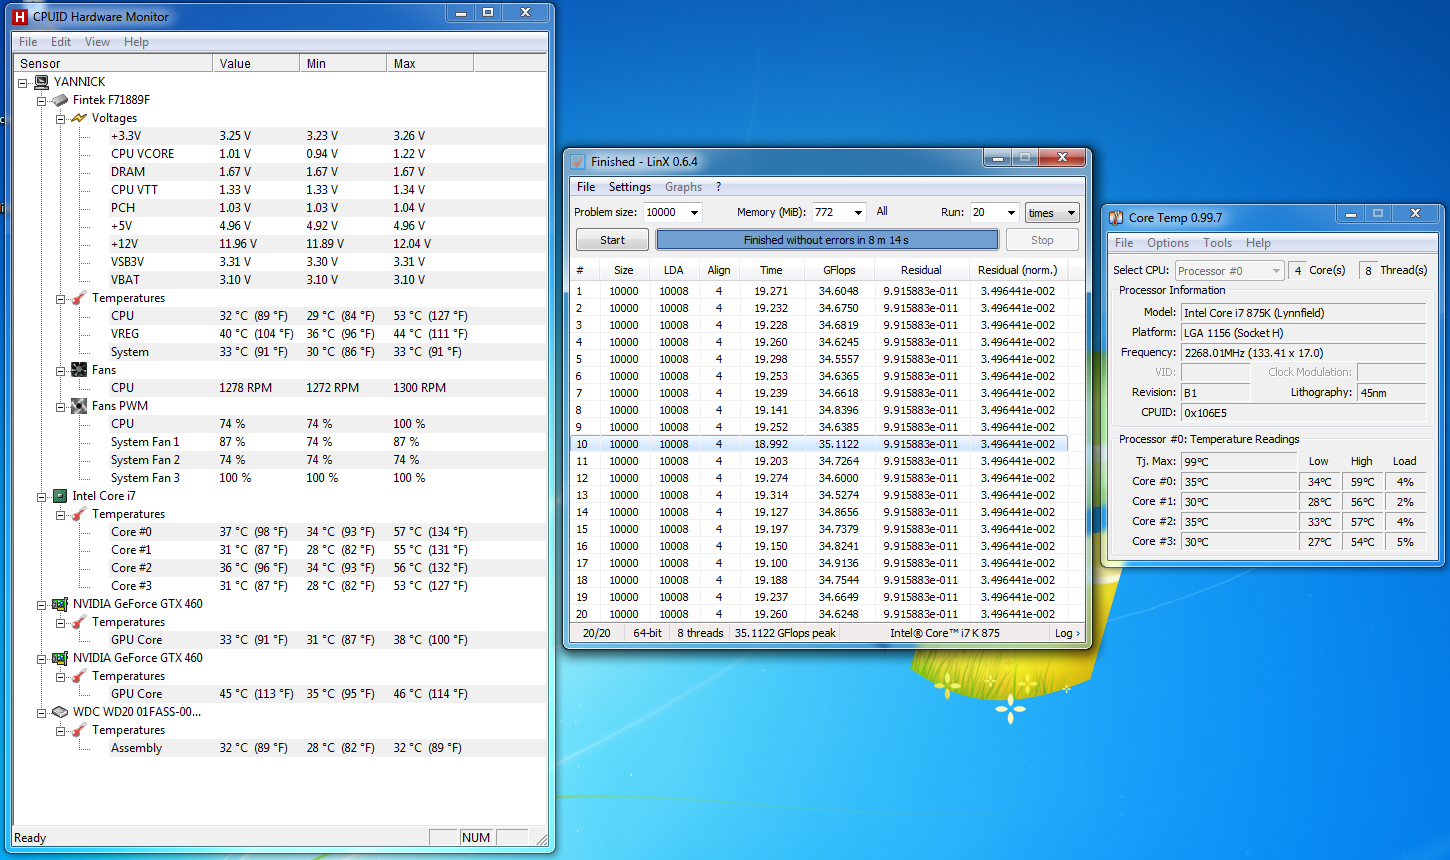Click the Fans icon in HWMonitor

tap(79, 369)
